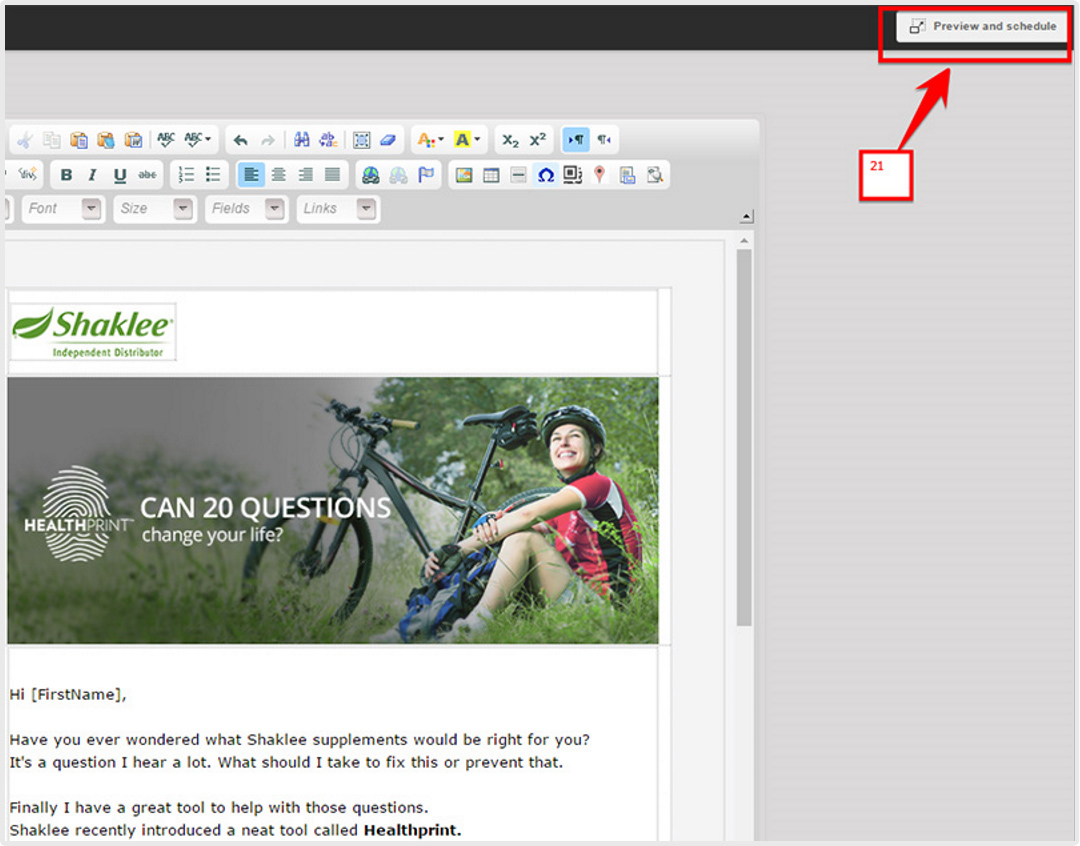Click the Insert Image icon

pos(464,175)
